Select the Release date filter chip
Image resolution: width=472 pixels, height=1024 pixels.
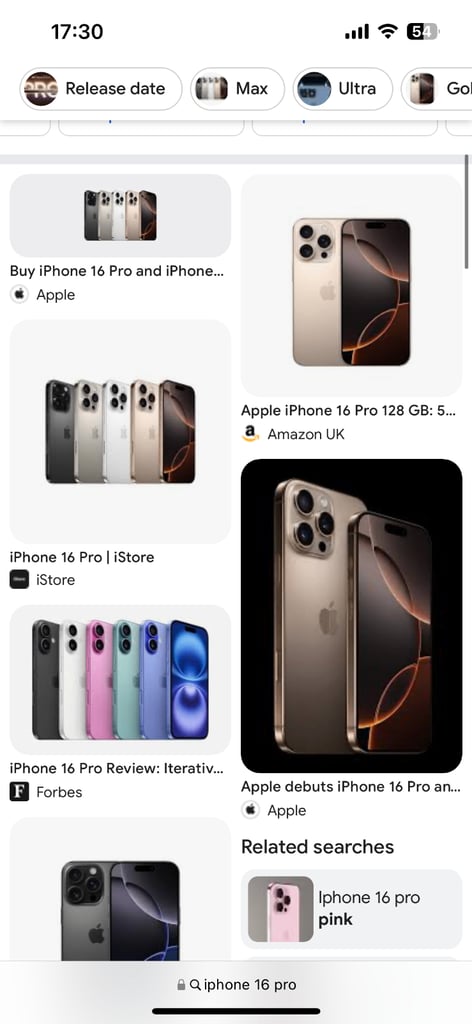point(101,89)
